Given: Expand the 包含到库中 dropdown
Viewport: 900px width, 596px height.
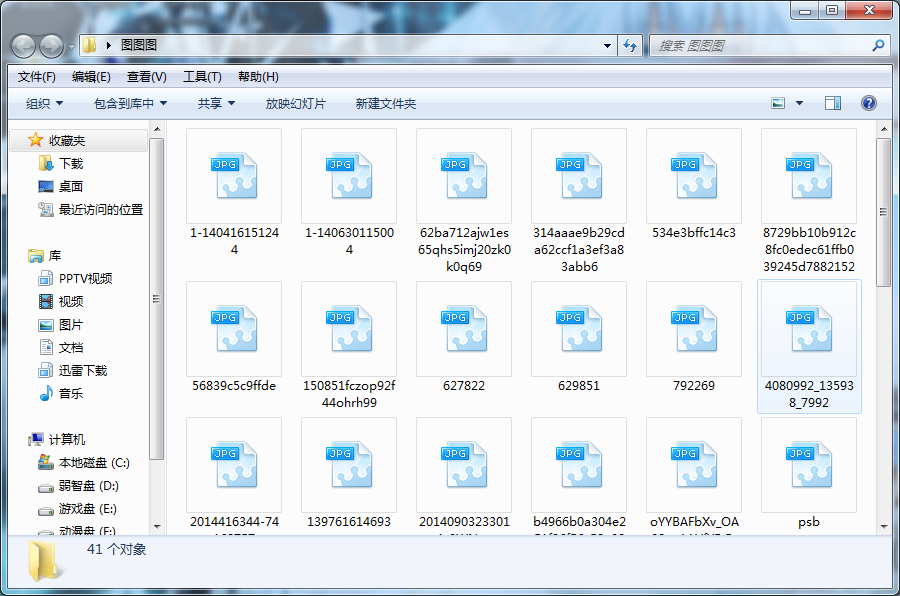Looking at the screenshot, I should [x=130, y=104].
